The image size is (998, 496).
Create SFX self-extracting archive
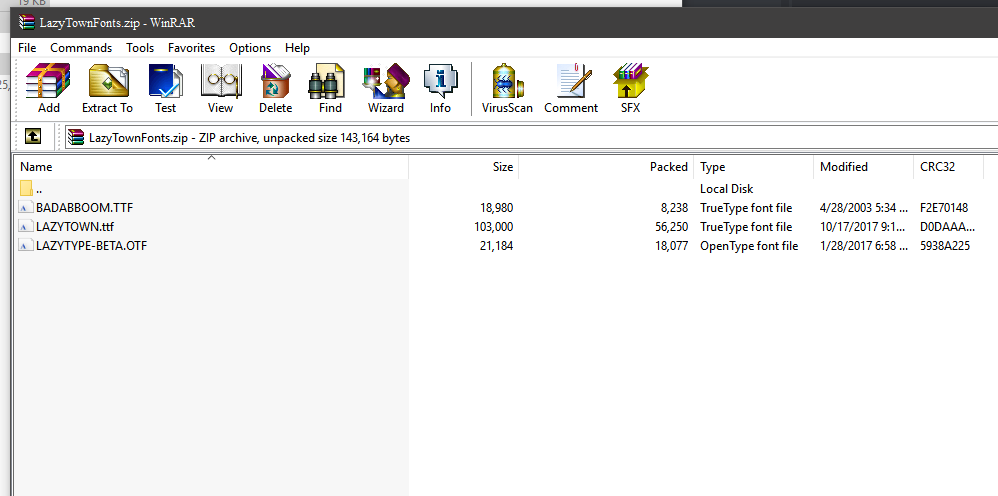630,88
